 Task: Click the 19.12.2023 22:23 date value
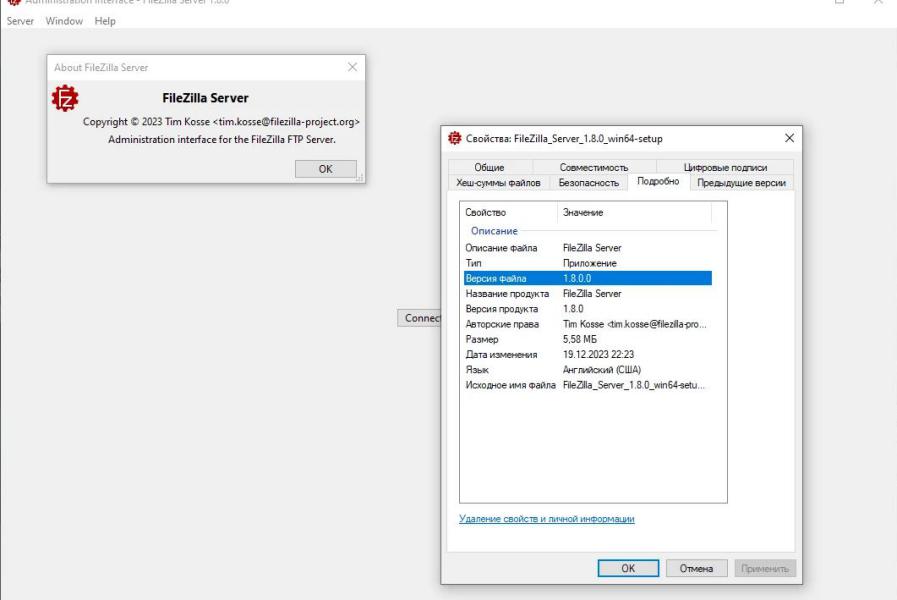point(598,355)
